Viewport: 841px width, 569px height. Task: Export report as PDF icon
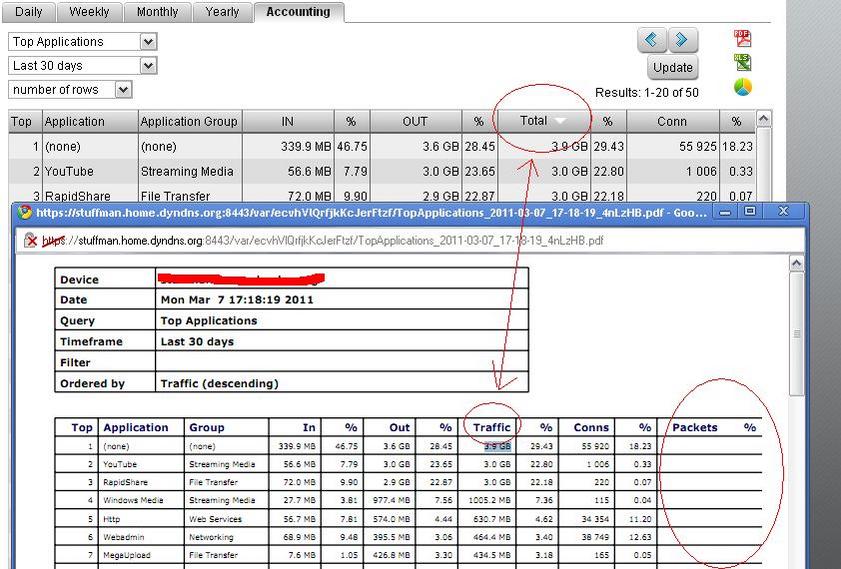pyautogui.click(x=742, y=39)
